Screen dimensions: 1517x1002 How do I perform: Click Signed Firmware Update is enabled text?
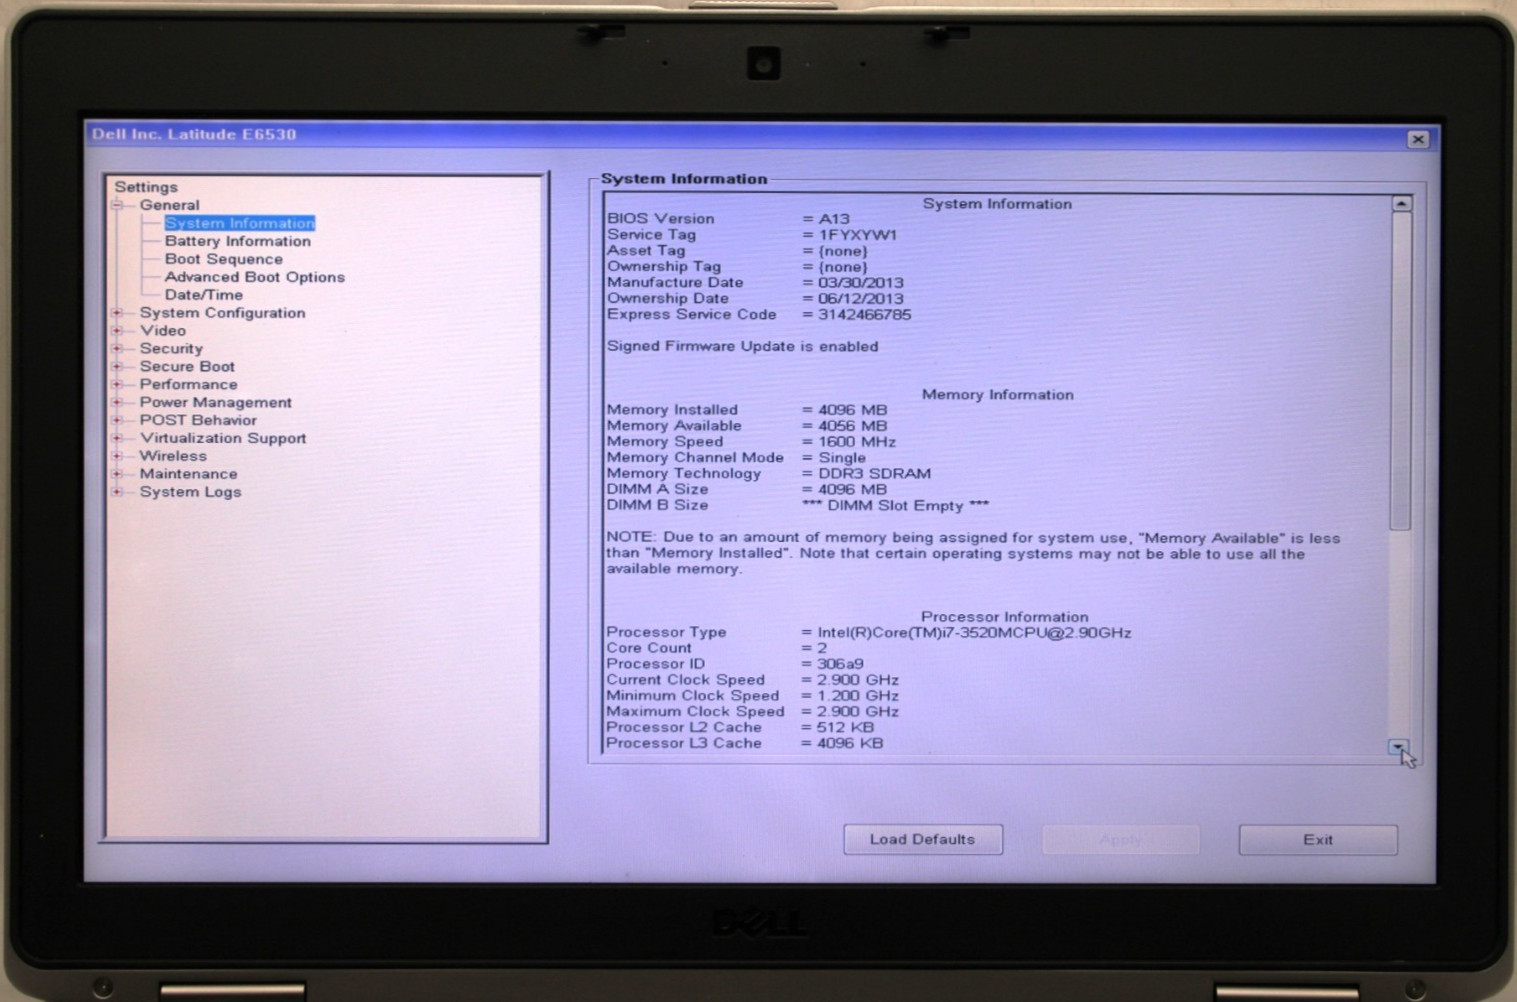(x=743, y=347)
